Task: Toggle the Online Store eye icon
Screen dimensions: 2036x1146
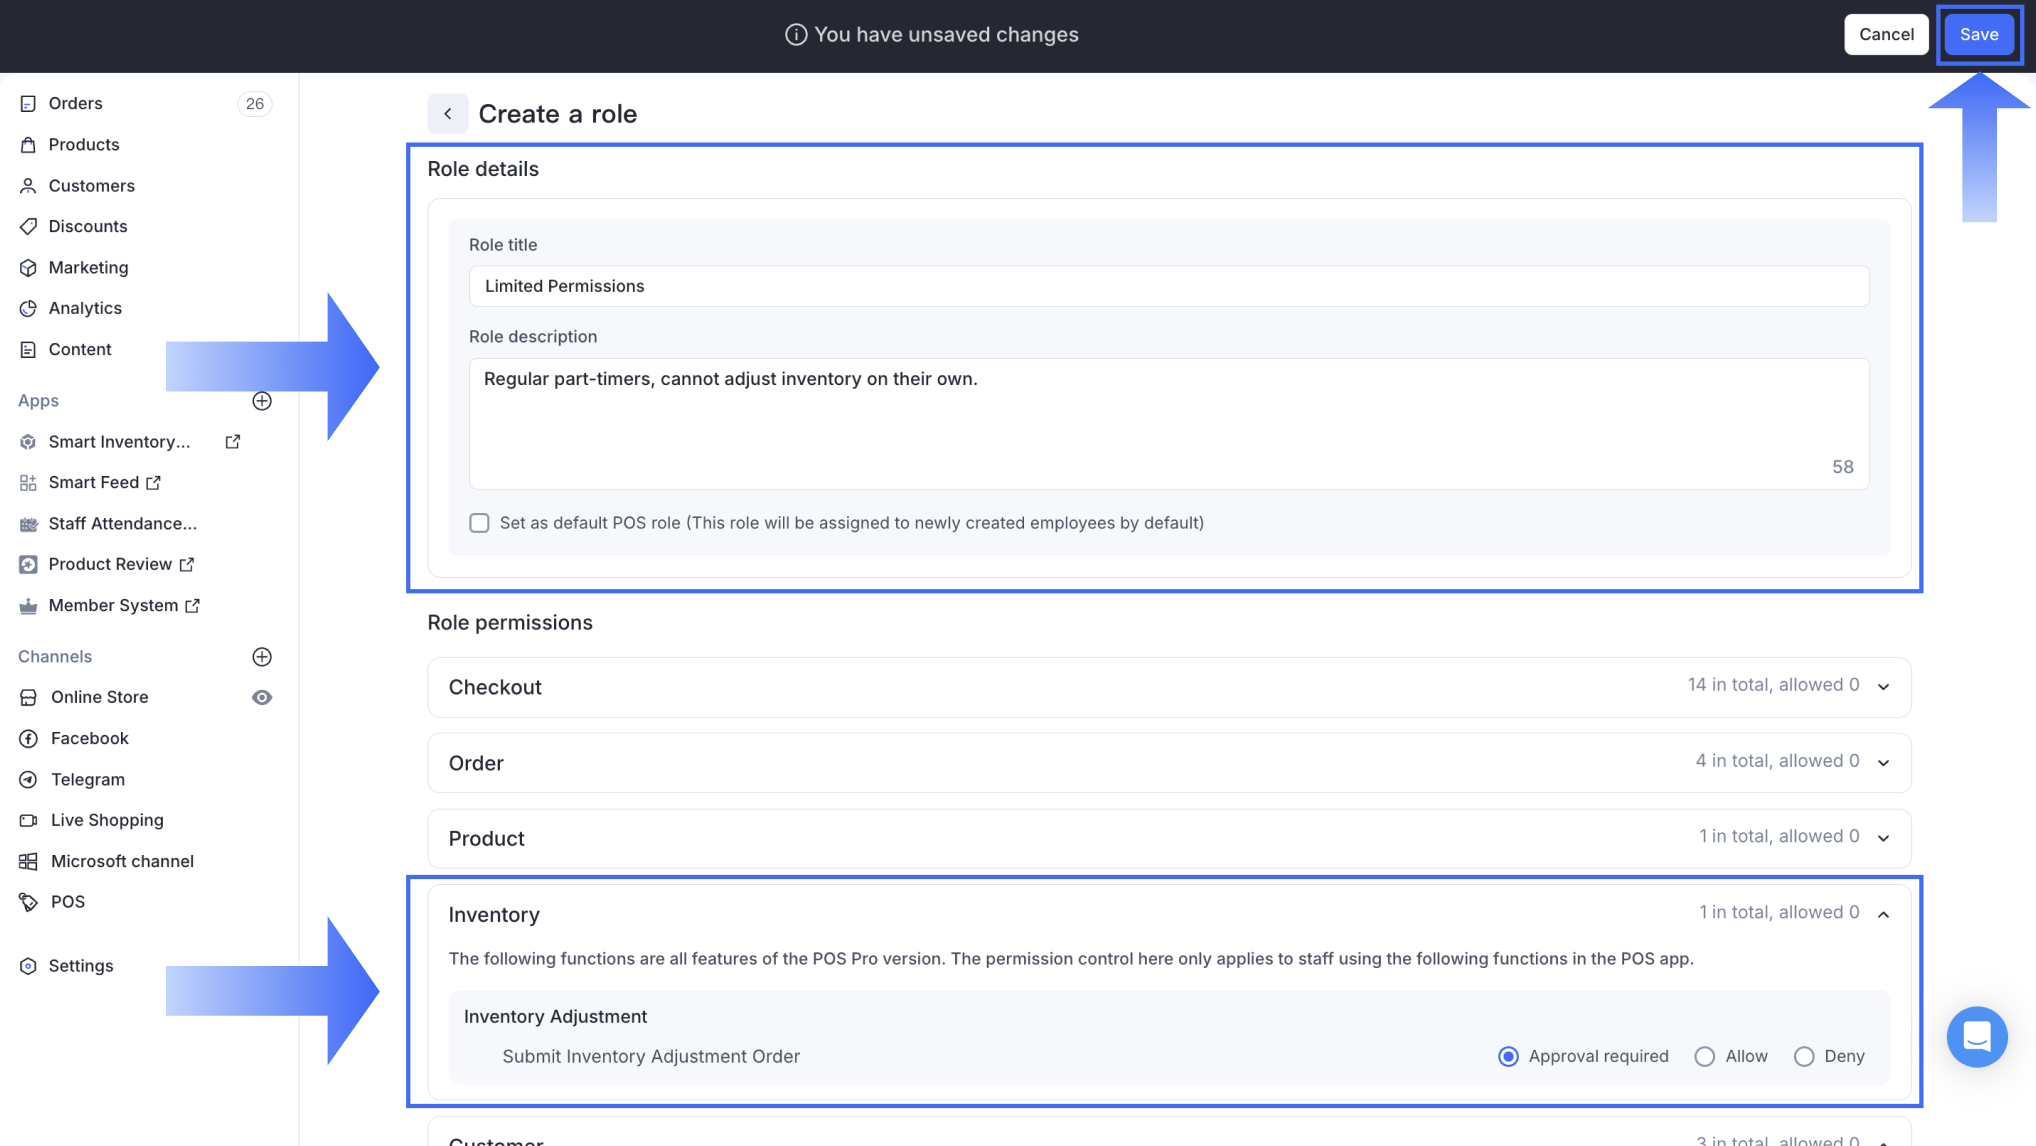Action: click(x=262, y=698)
